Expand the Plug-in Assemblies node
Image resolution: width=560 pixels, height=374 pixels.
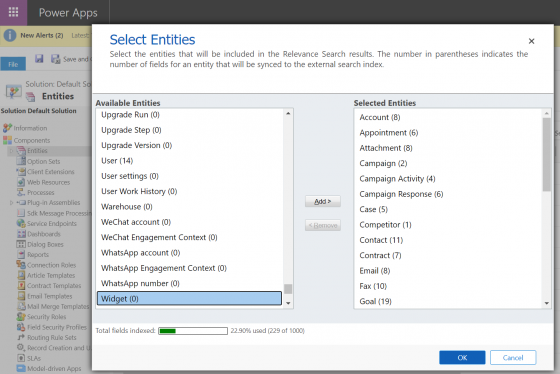11,203
